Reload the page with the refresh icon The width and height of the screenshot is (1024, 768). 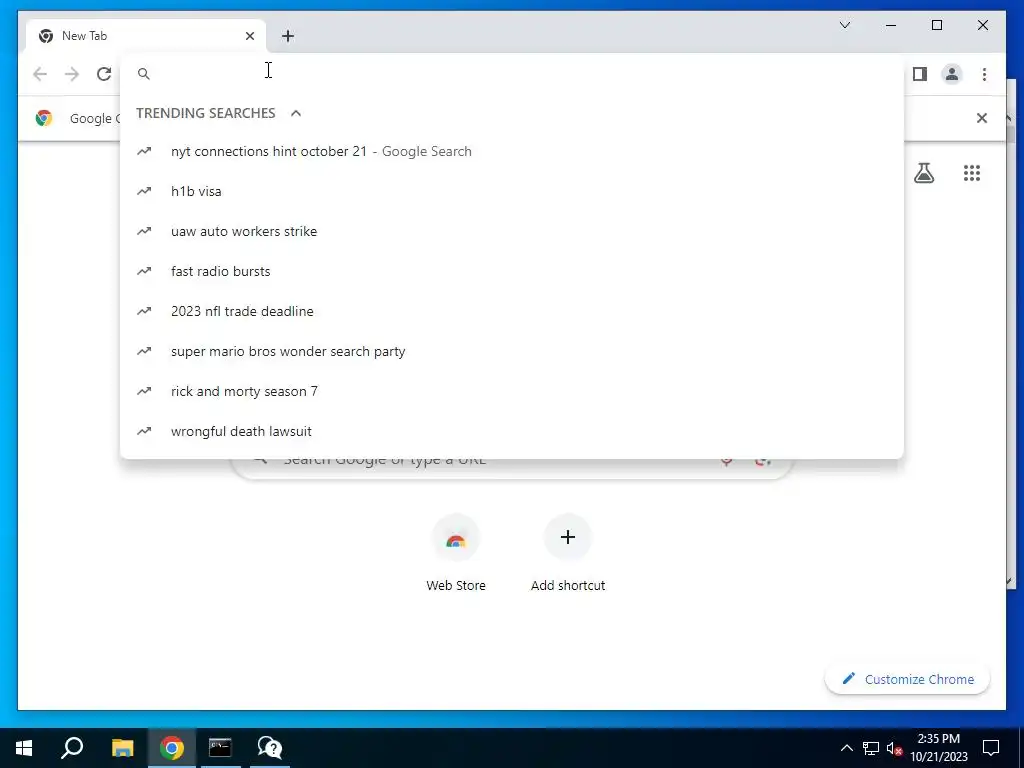click(104, 74)
